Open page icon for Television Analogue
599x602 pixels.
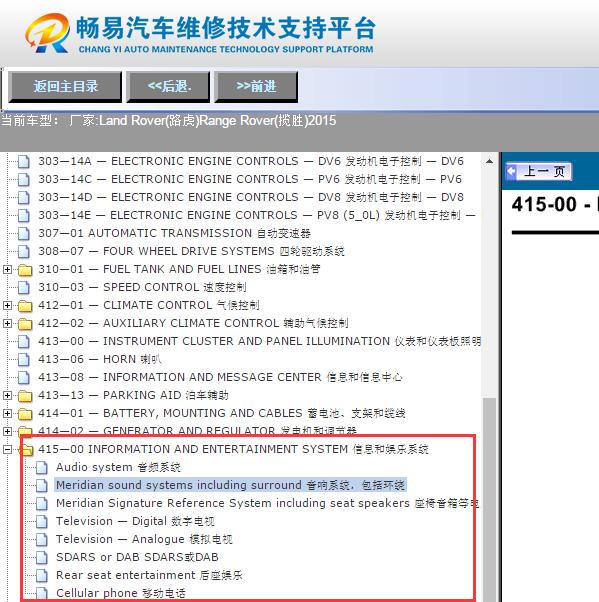pos(42,540)
